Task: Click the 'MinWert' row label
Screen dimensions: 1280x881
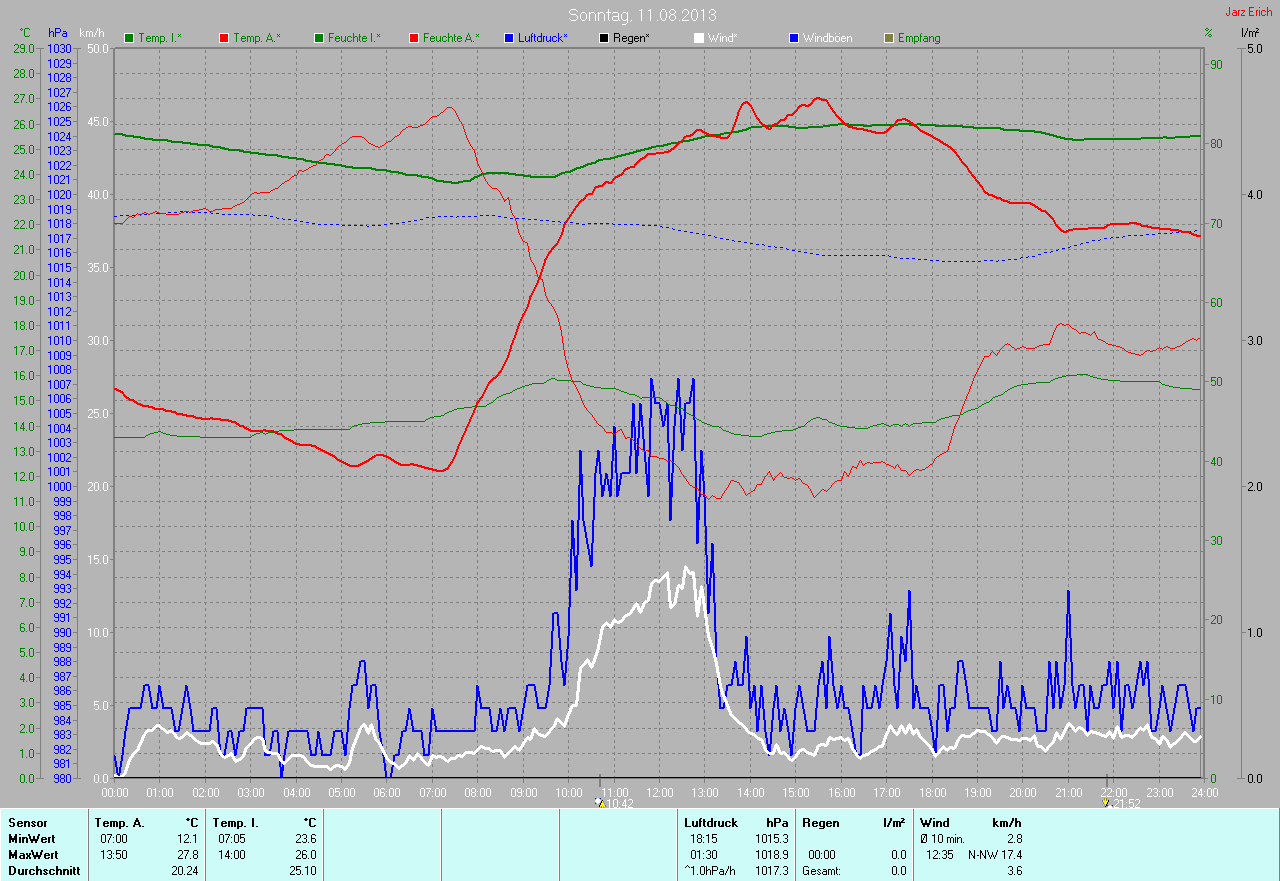Action: tap(32, 839)
